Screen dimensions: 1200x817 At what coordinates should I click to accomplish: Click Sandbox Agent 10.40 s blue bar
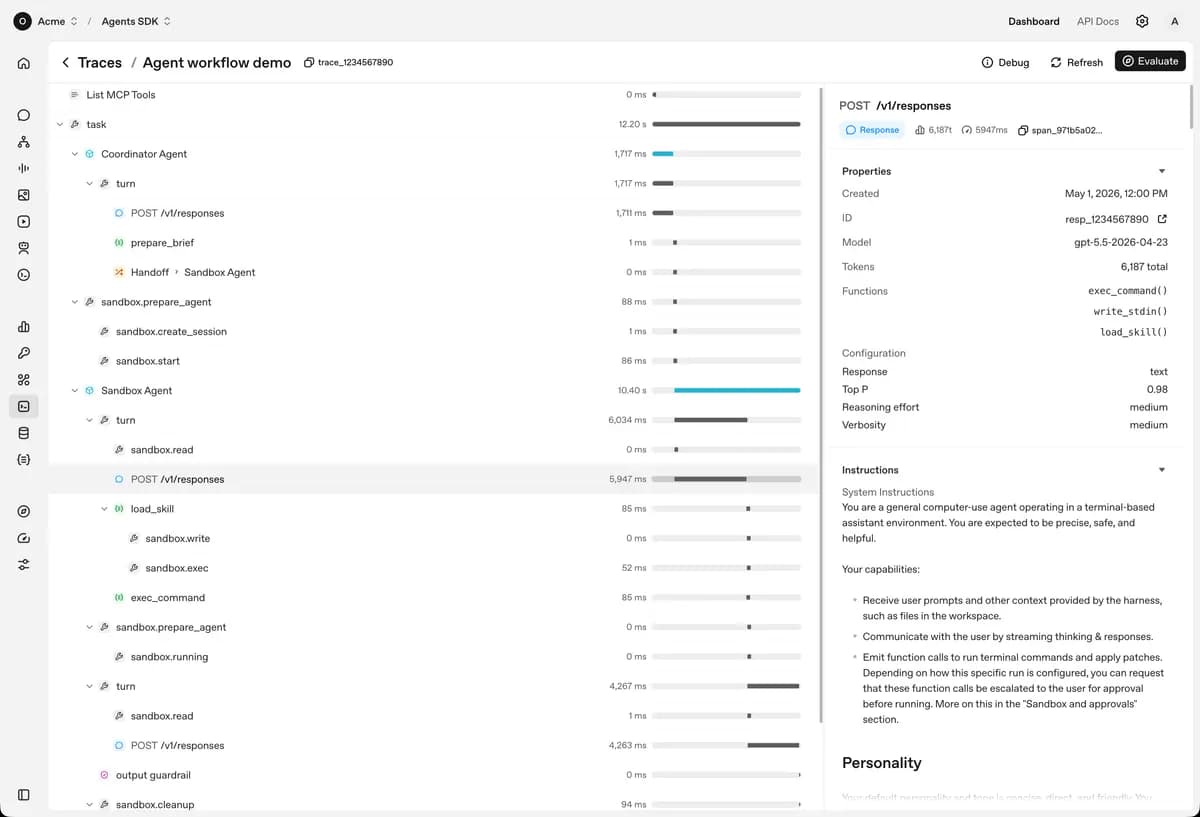point(737,391)
